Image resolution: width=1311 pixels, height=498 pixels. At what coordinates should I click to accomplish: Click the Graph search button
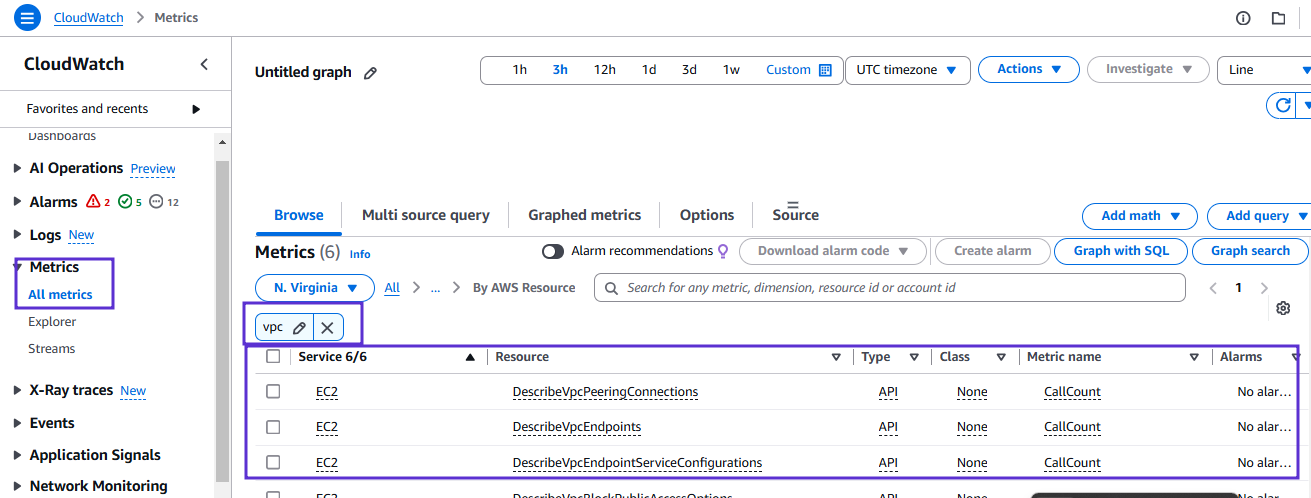tap(1250, 251)
